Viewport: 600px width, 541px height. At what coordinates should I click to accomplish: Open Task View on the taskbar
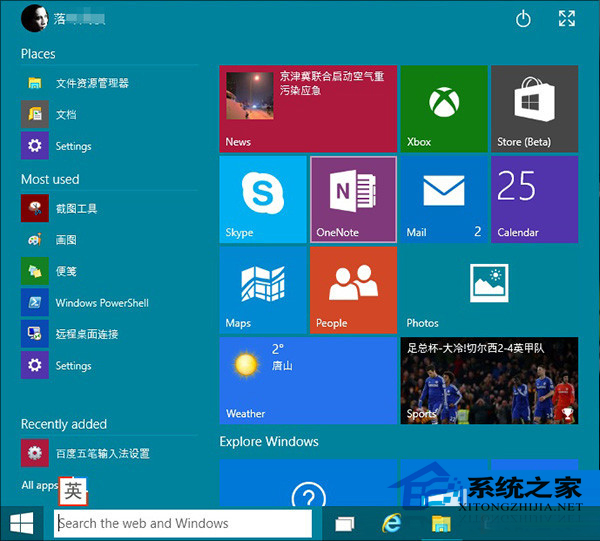click(x=345, y=524)
